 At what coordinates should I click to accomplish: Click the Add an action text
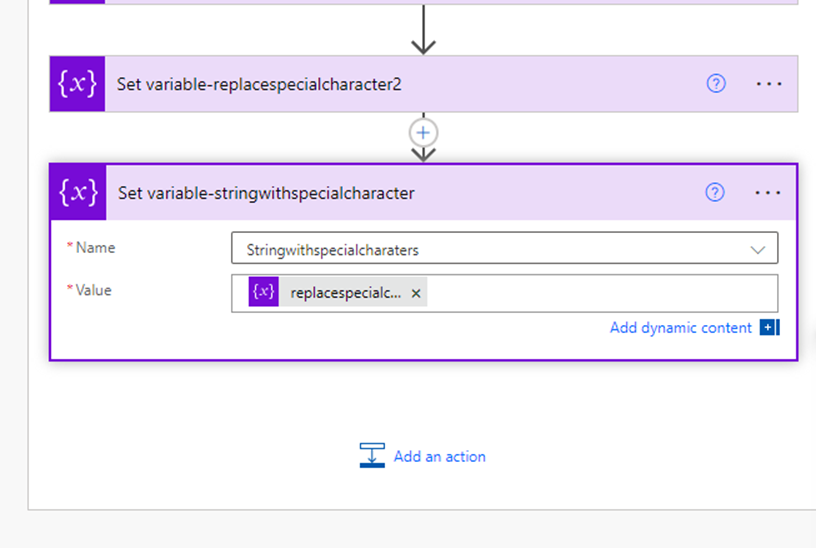tap(439, 456)
